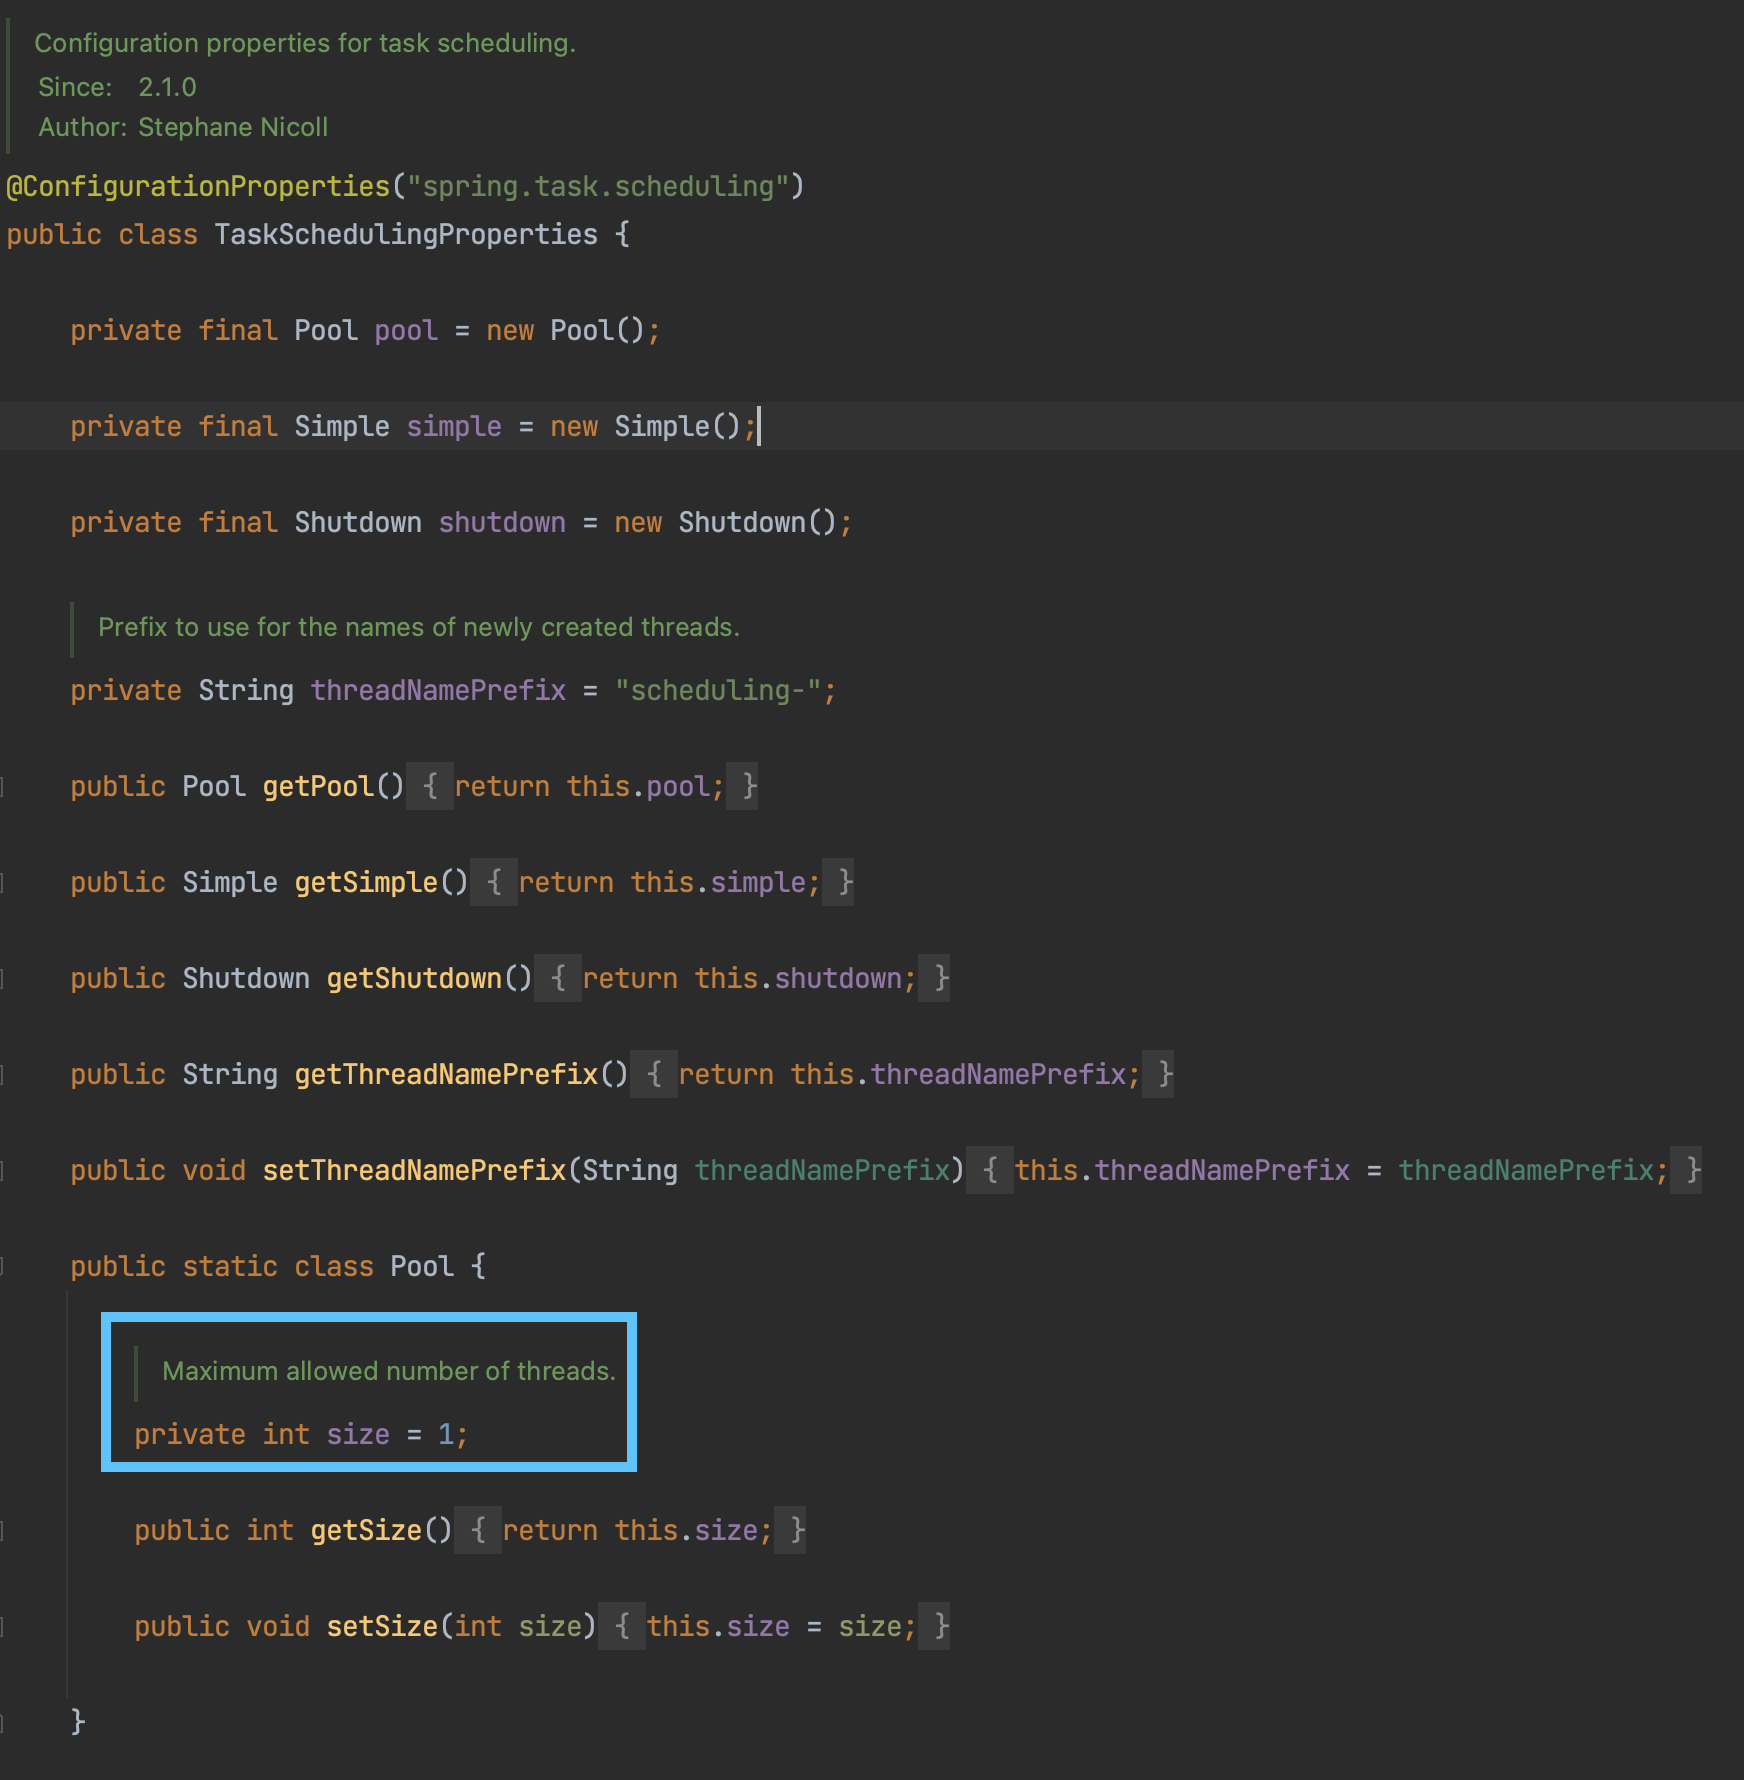Click the simple field name in its declaration
This screenshot has width=1744, height=1780.
pos(454,426)
